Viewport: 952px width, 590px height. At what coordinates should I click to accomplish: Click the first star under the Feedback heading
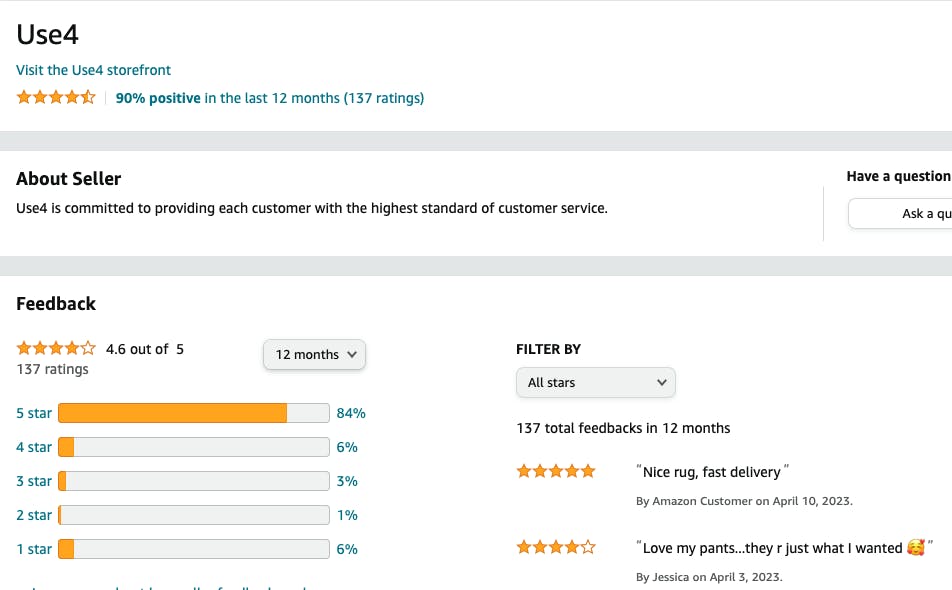pos(23,347)
